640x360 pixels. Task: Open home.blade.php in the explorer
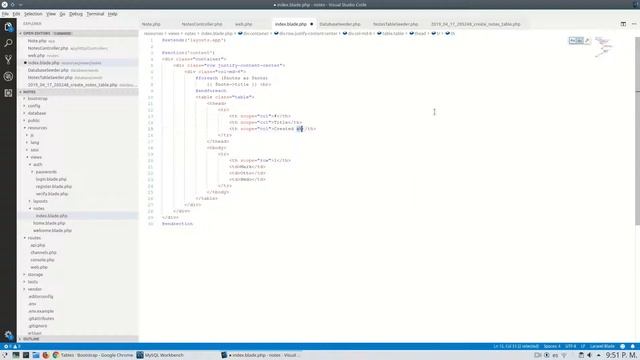[49, 223]
